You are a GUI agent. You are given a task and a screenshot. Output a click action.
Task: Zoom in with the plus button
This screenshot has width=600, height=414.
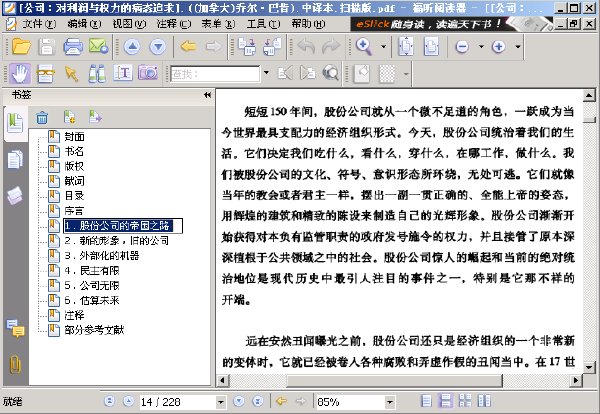tap(498, 47)
